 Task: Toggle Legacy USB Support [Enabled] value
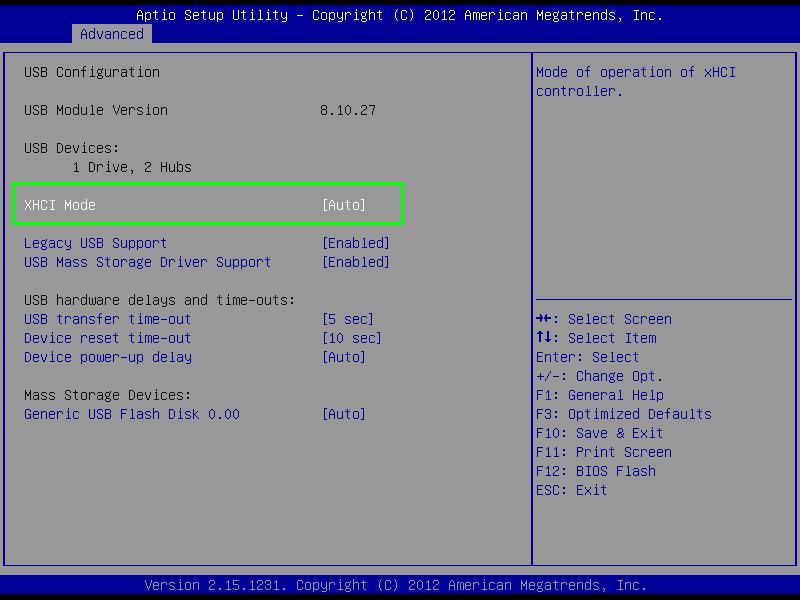click(356, 243)
